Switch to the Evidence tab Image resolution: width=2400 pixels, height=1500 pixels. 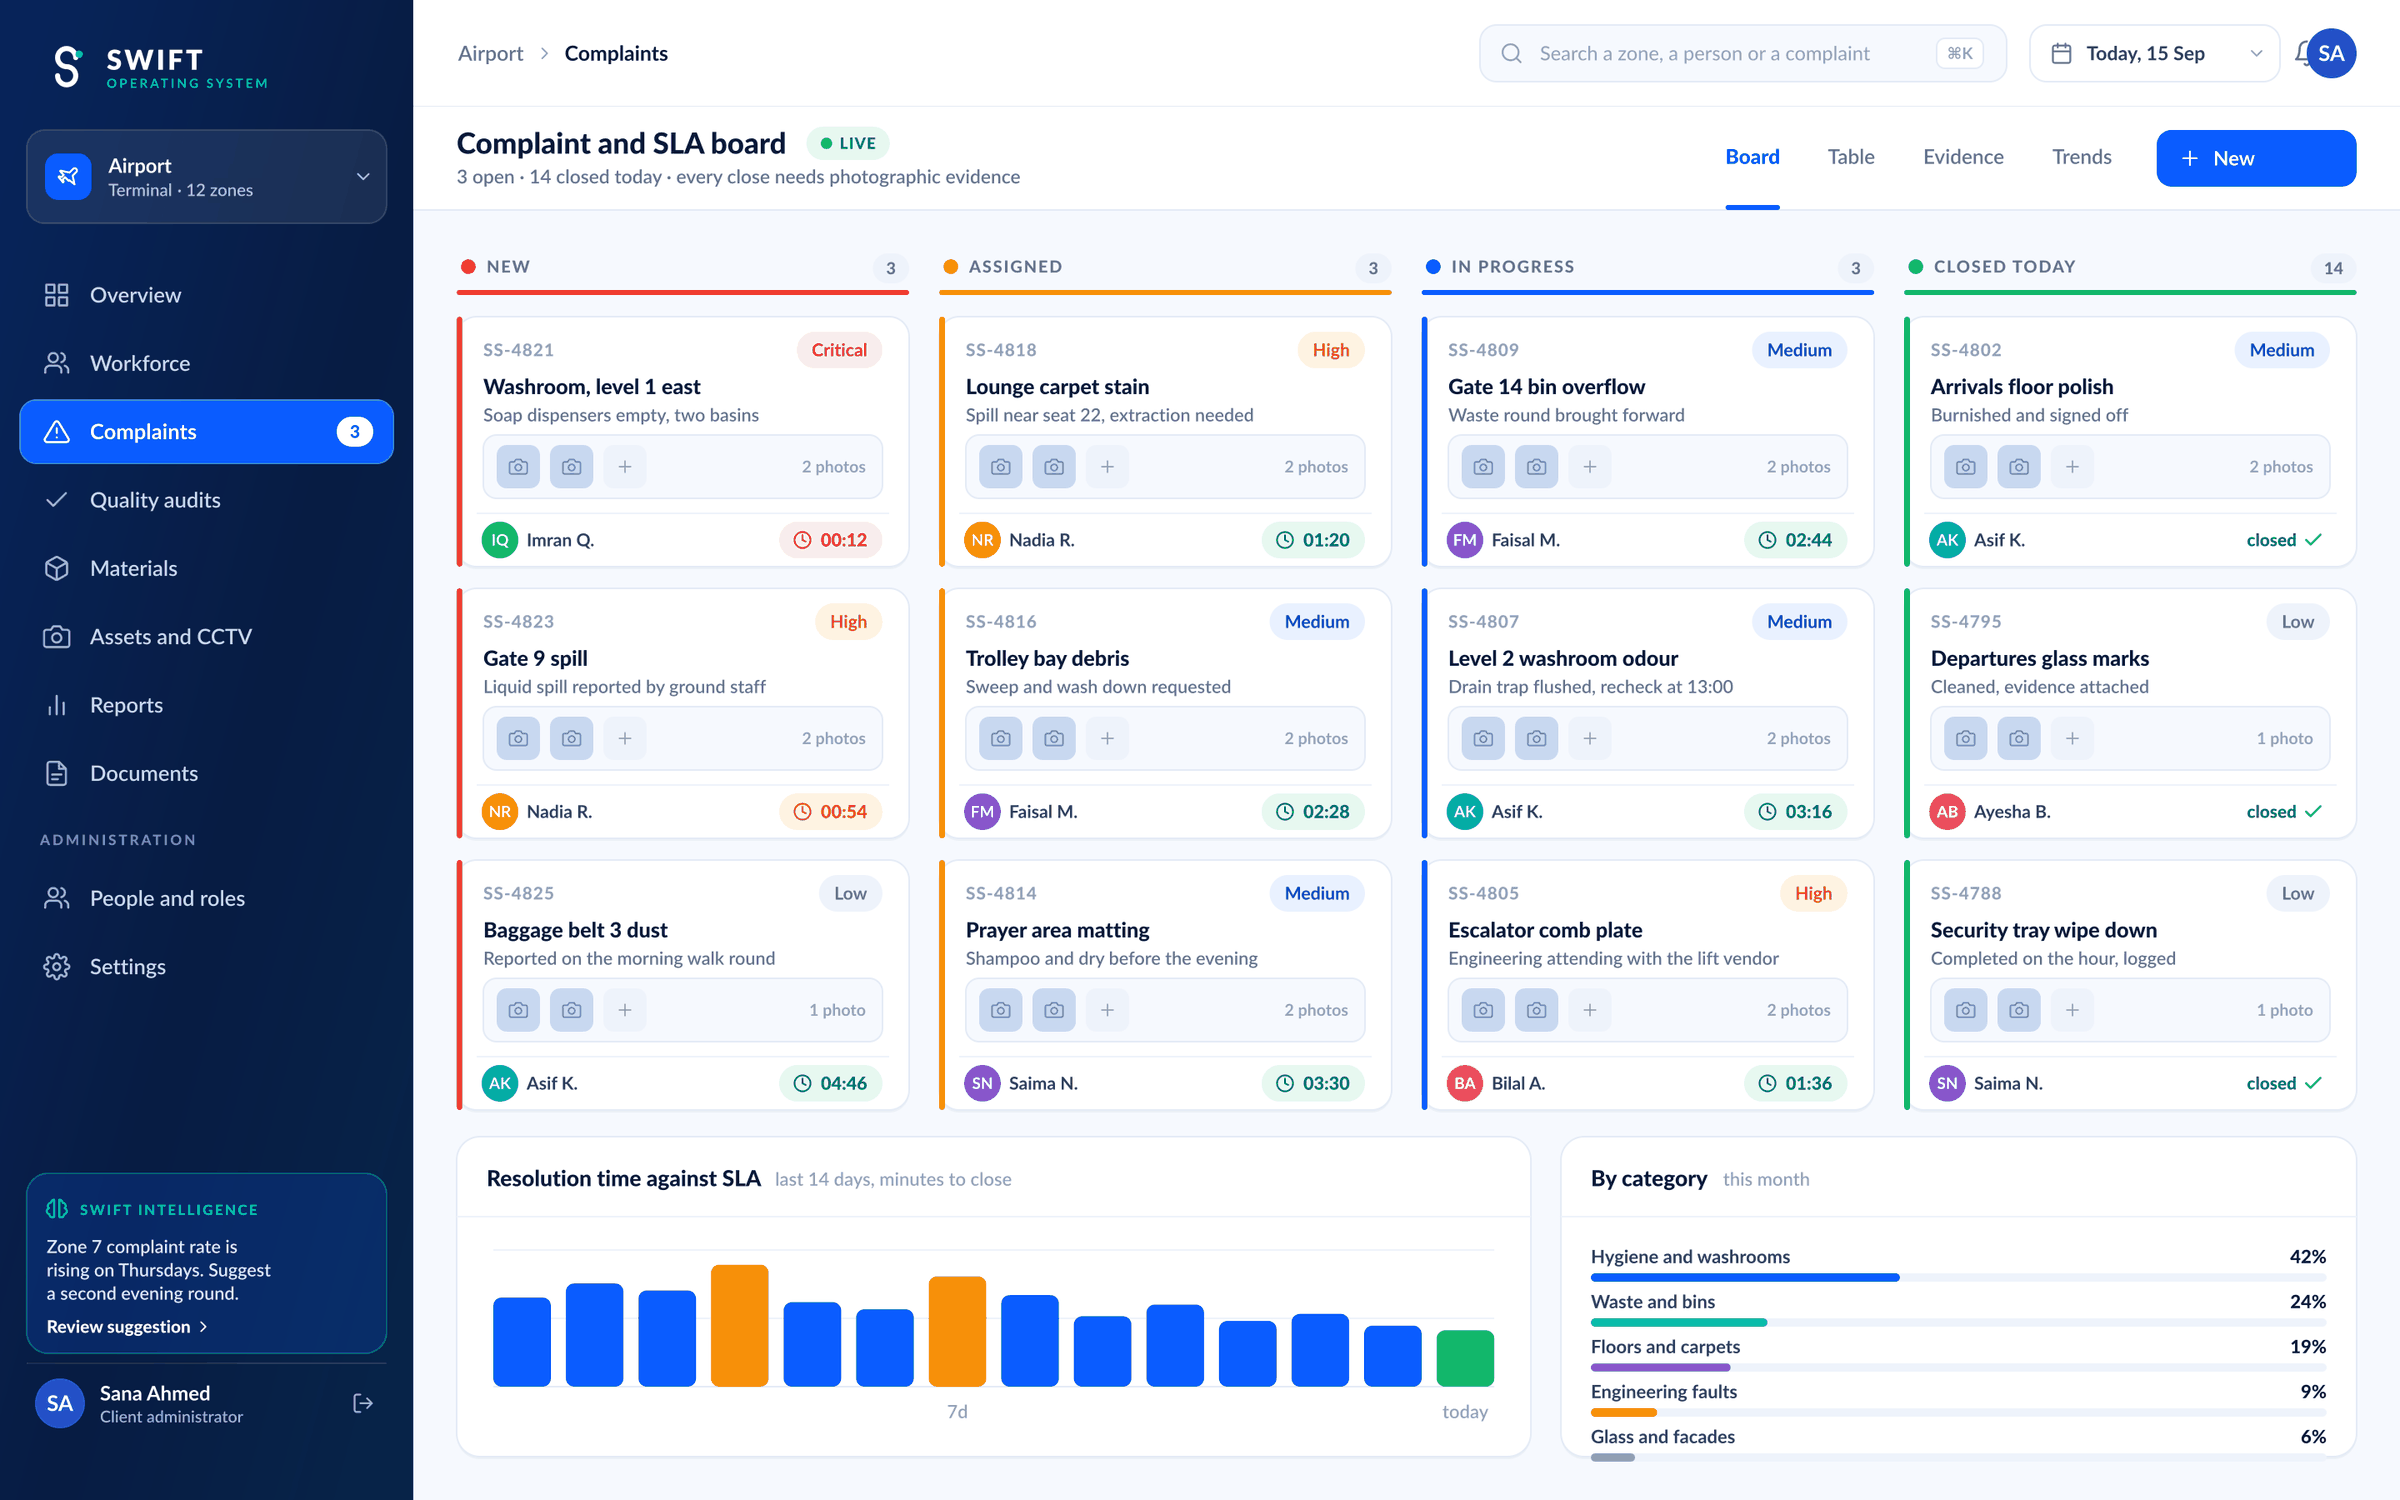coord(1963,157)
